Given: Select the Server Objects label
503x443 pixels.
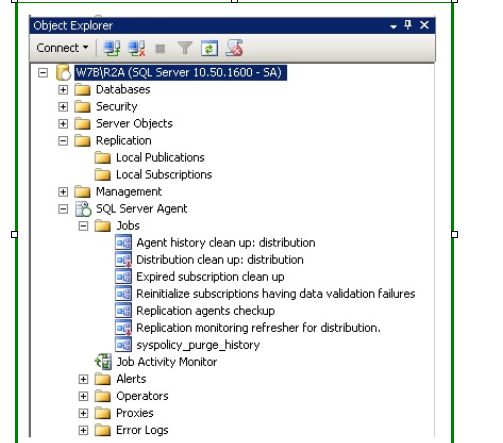Looking at the screenshot, I should point(134,124).
